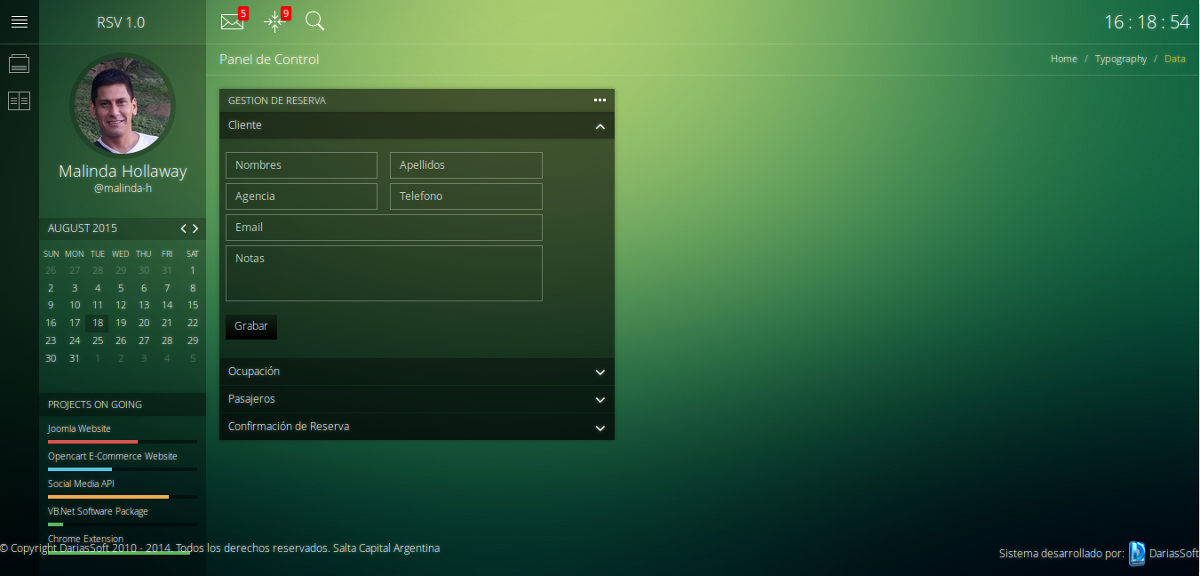
Task: Click the DariasSoft logo in the footer
Action: [x=1137, y=553]
